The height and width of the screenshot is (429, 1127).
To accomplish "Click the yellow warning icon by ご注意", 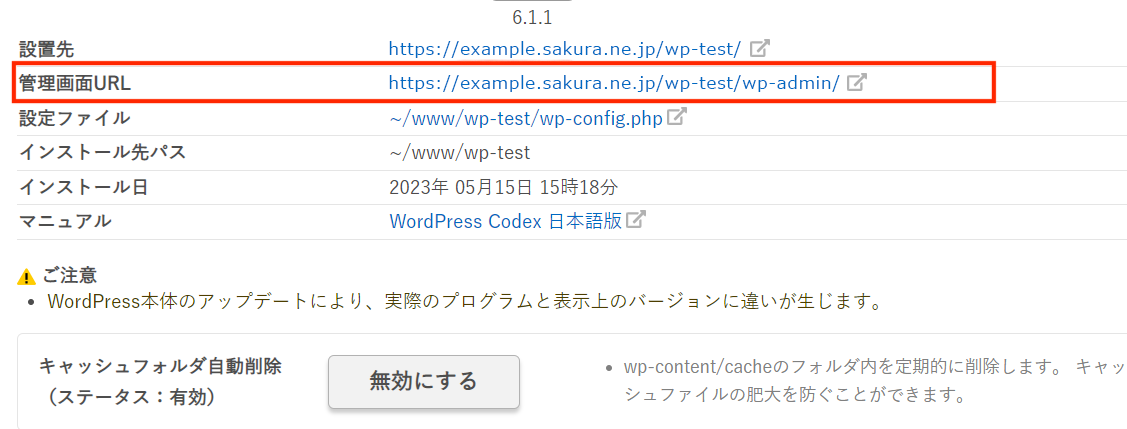I will click(x=27, y=275).
